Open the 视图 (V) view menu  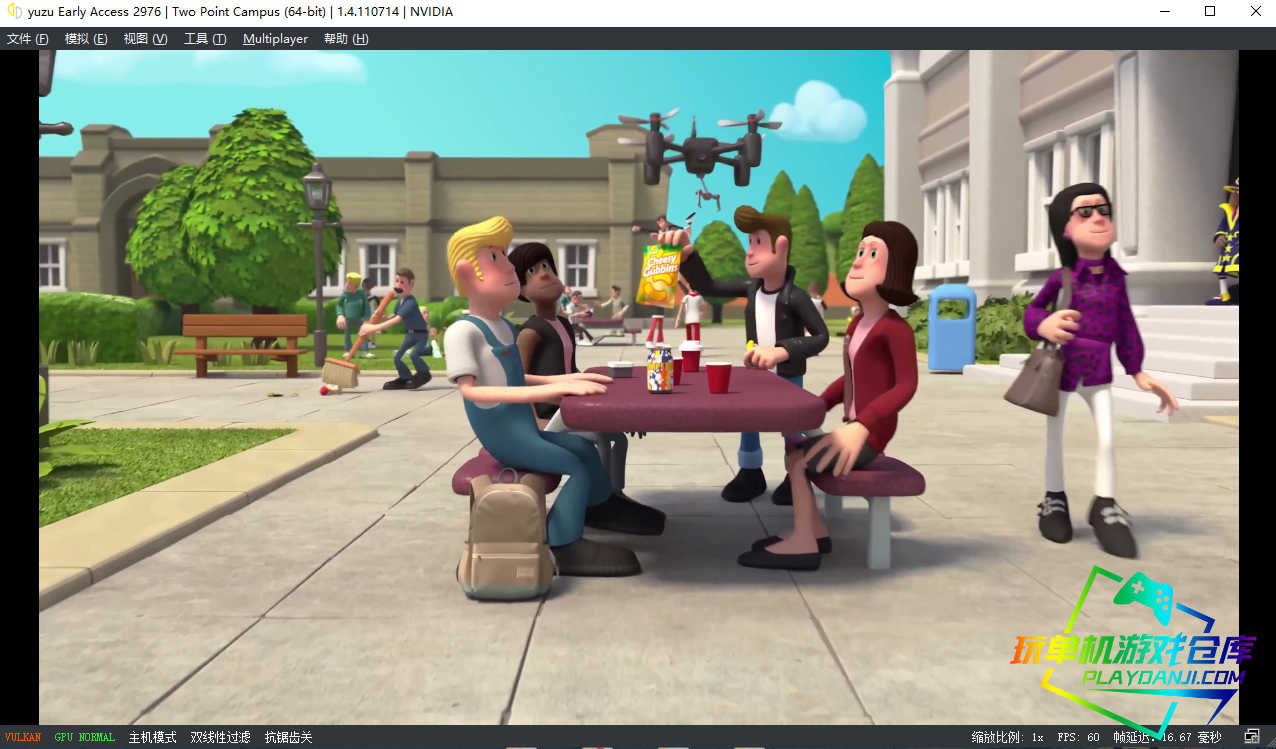point(145,39)
